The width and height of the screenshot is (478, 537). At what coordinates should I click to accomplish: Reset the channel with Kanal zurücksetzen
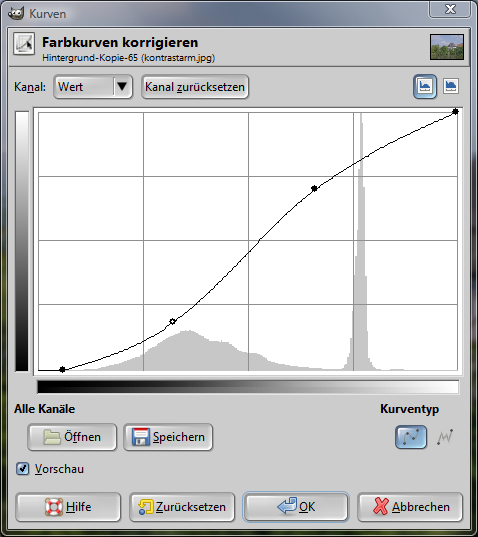point(195,87)
